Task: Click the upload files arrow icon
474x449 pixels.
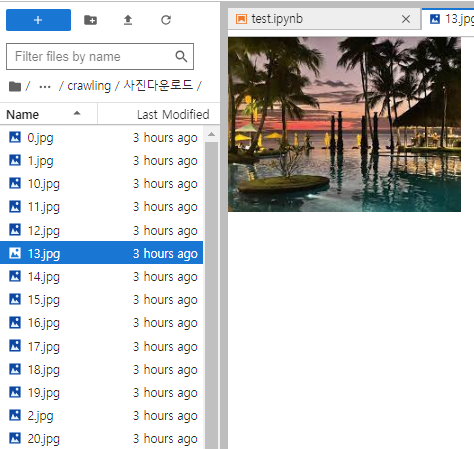Action: point(128,20)
